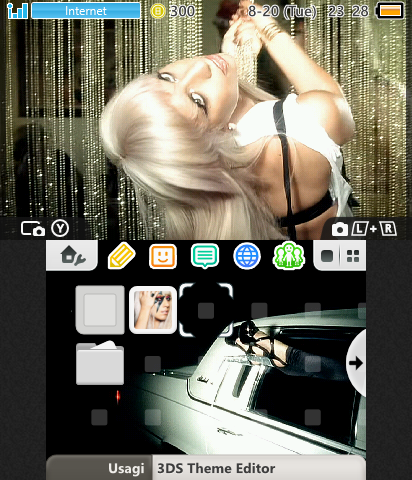Click the date 8-20 (Tue) text
Image resolution: width=412 pixels, height=480 pixels.
tap(282, 11)
